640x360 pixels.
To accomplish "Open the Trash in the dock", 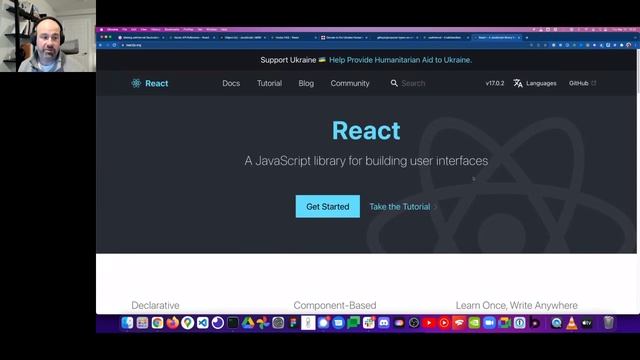I will tap(609, 323).
